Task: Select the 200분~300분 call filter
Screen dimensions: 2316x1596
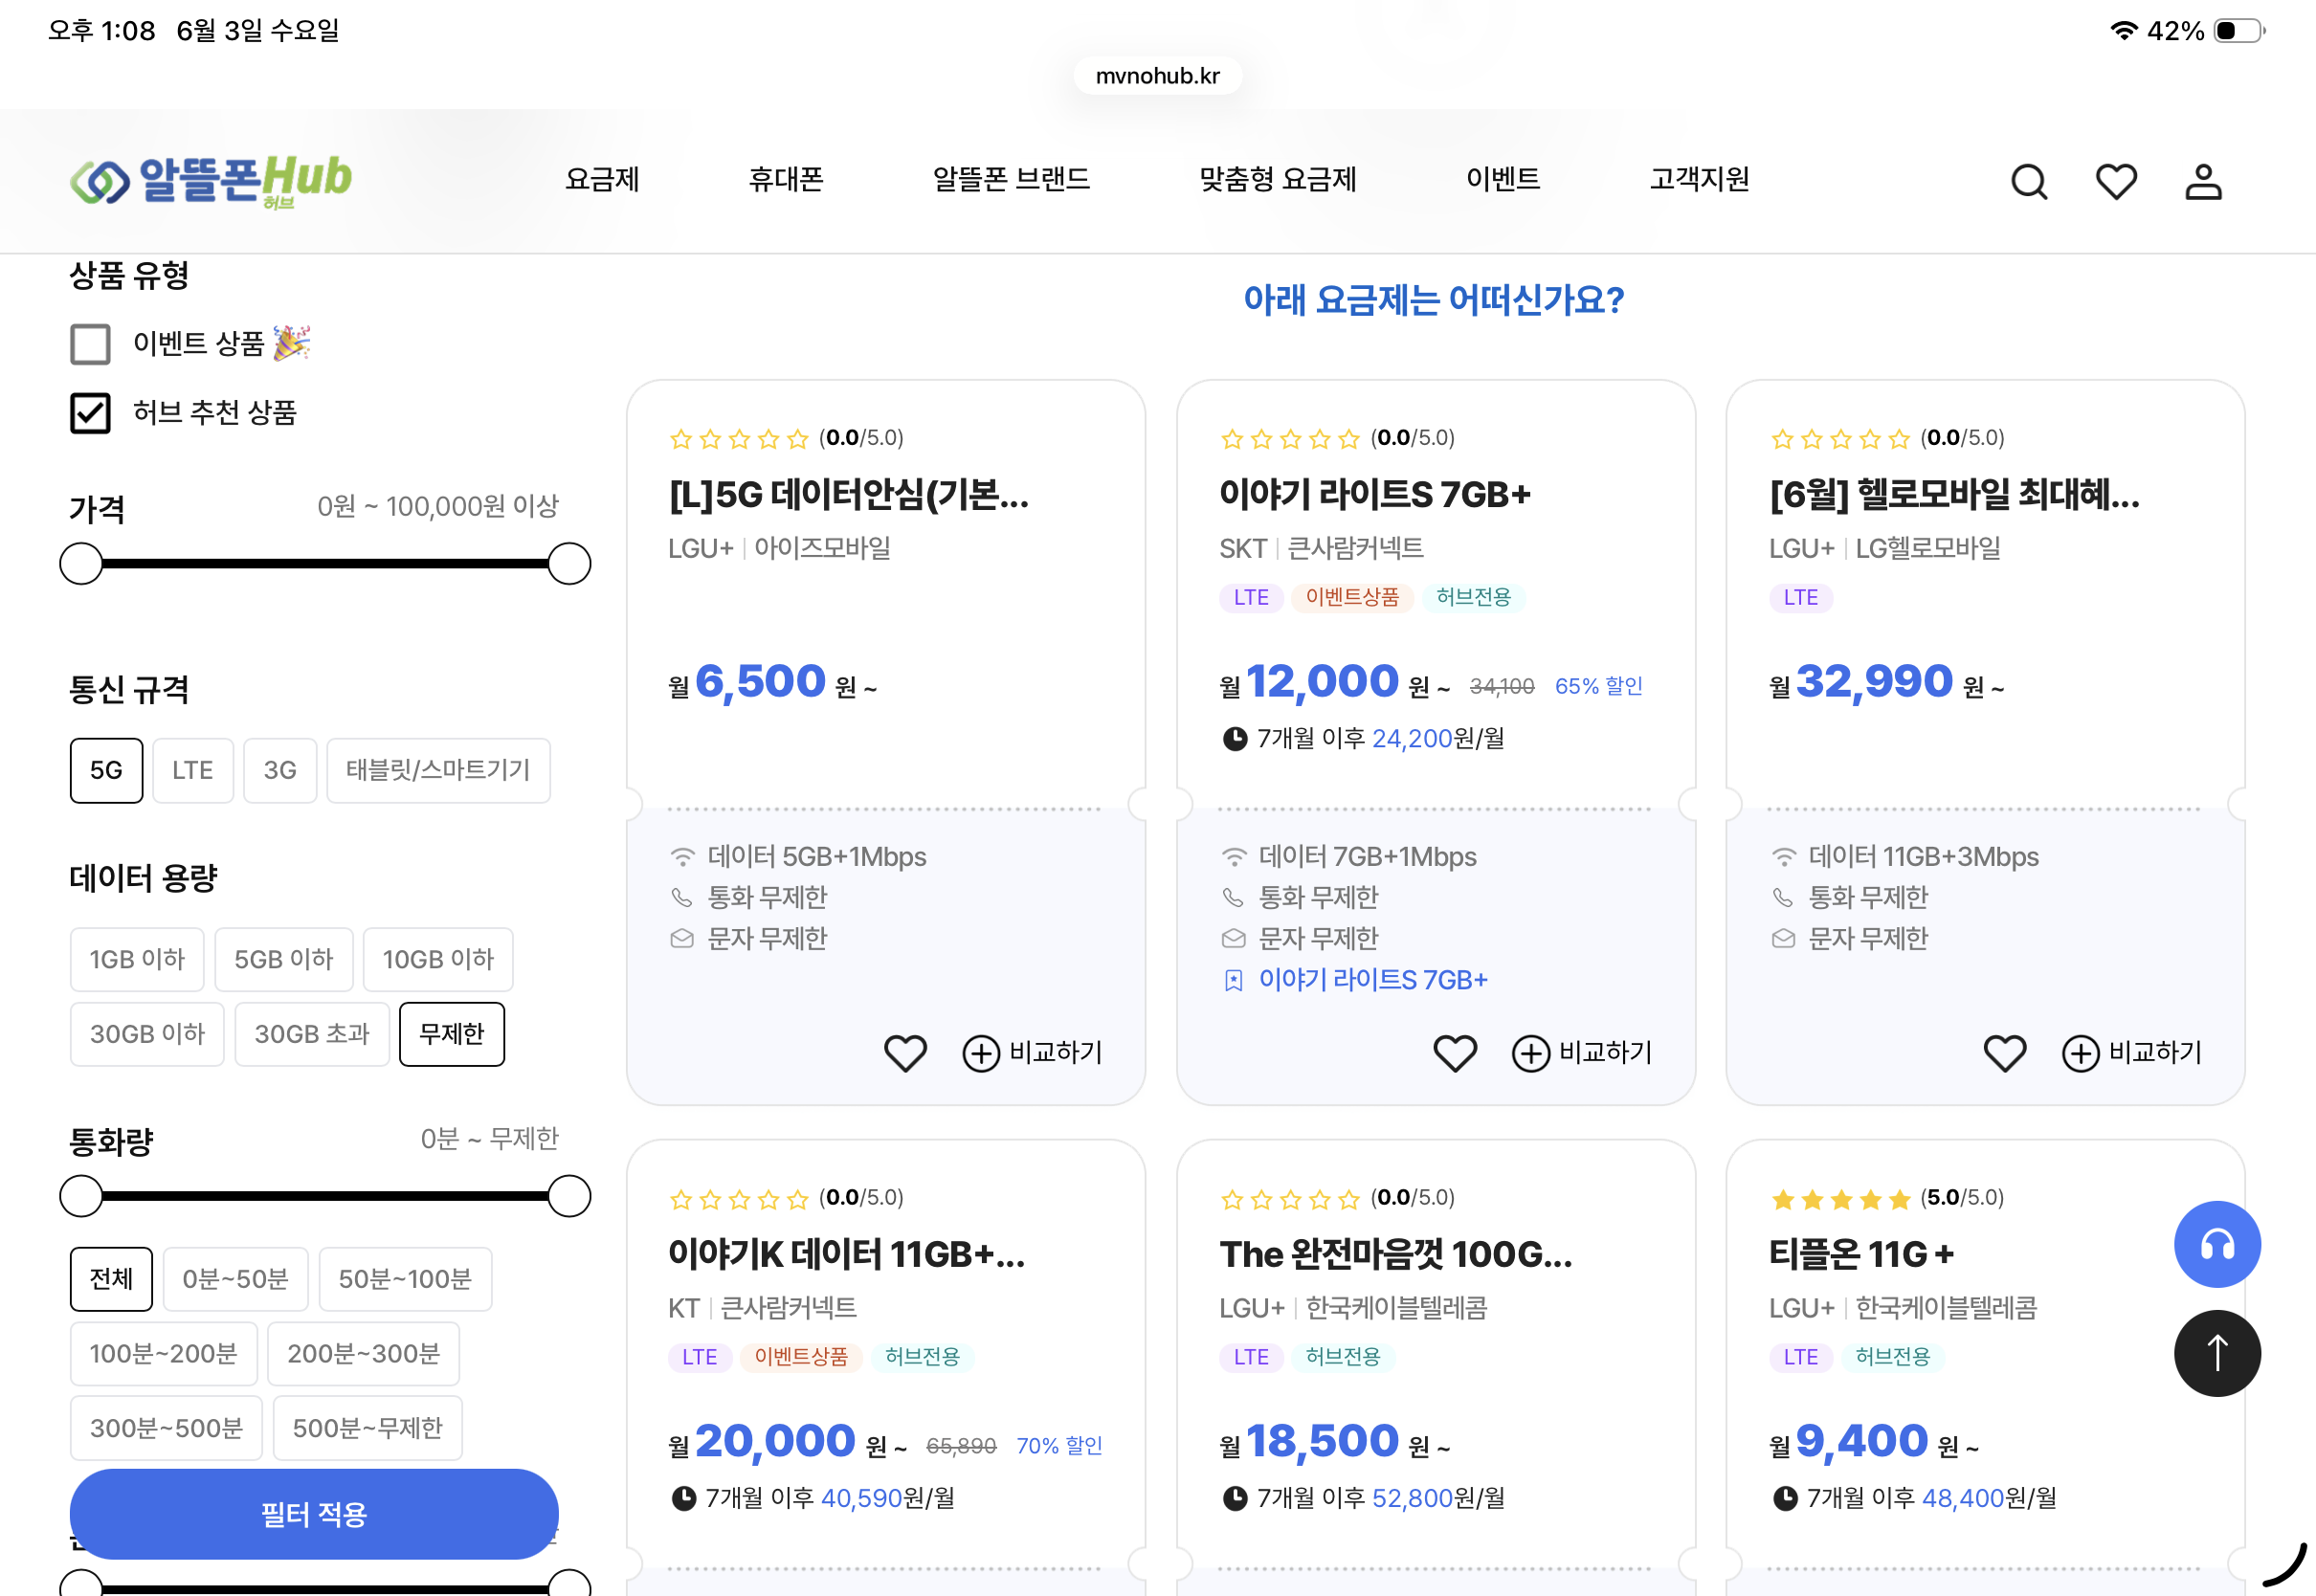Action: [364, 1354]
